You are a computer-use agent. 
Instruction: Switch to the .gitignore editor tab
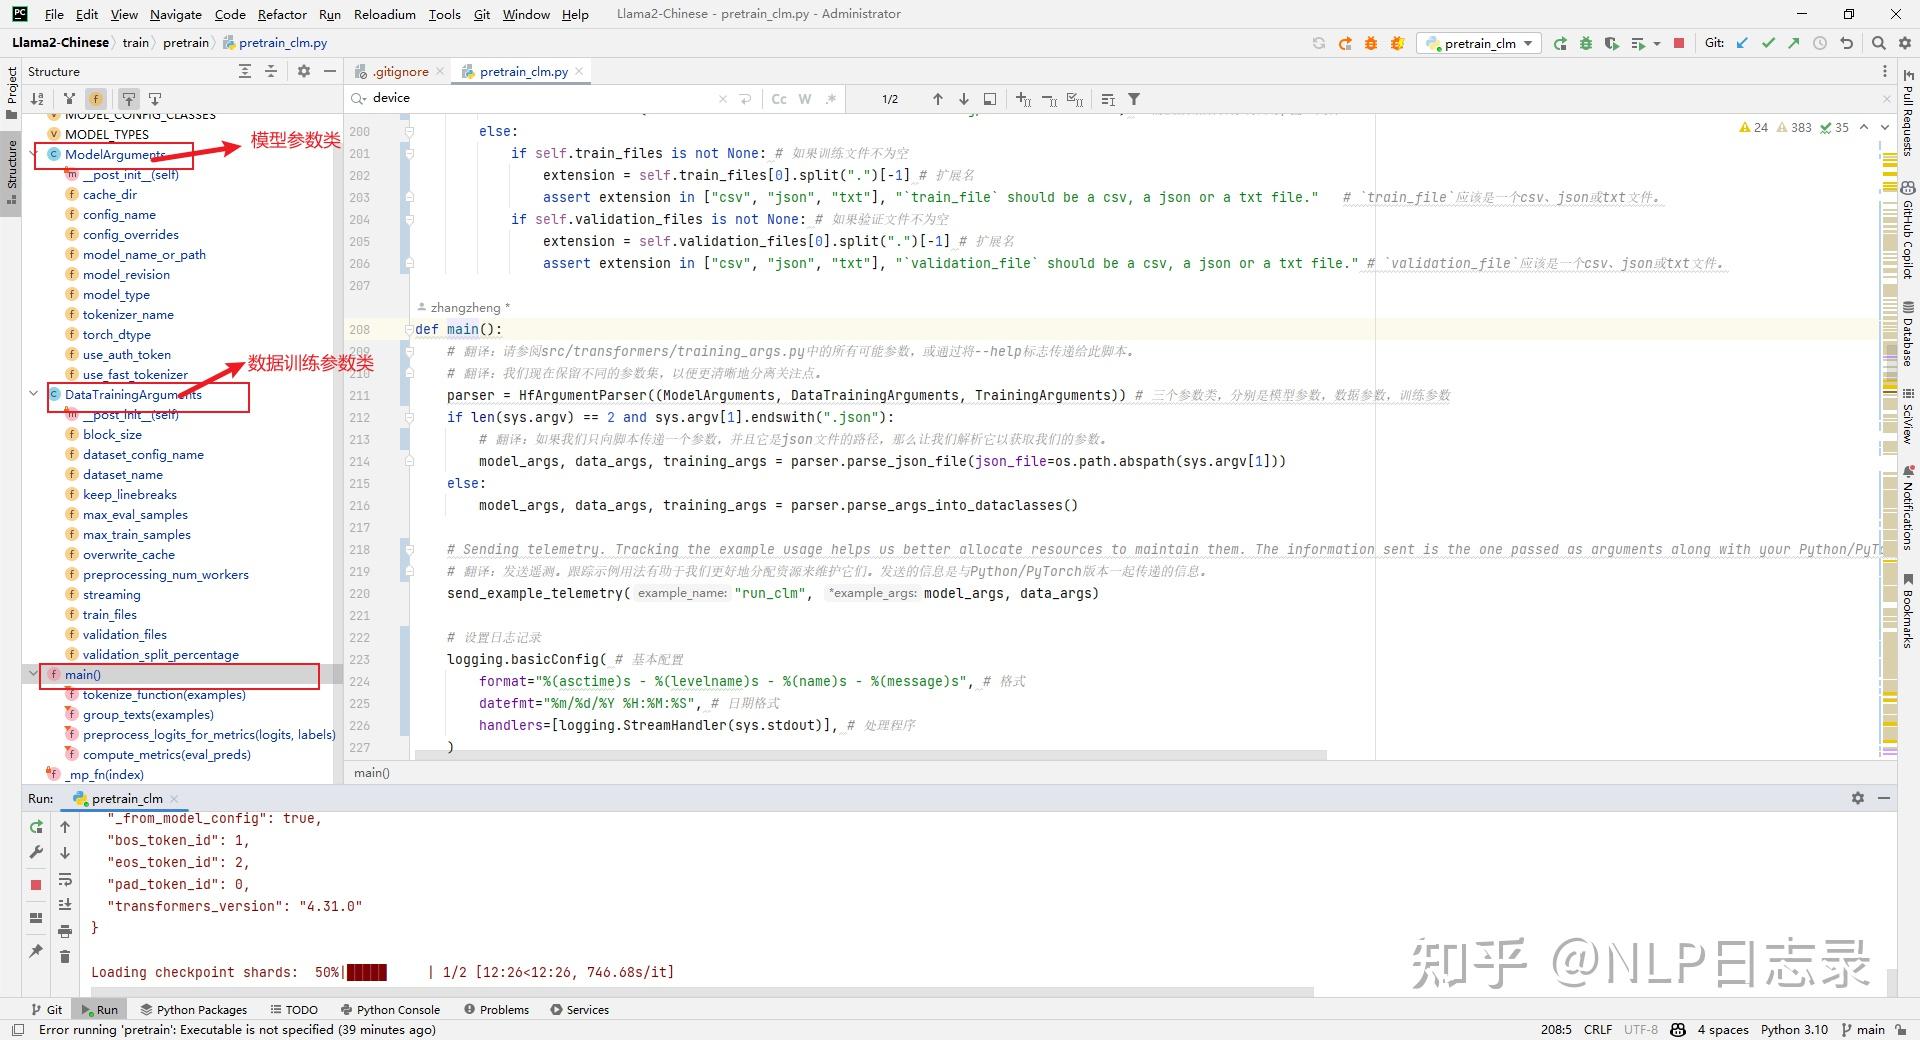[x=400, y=71]
